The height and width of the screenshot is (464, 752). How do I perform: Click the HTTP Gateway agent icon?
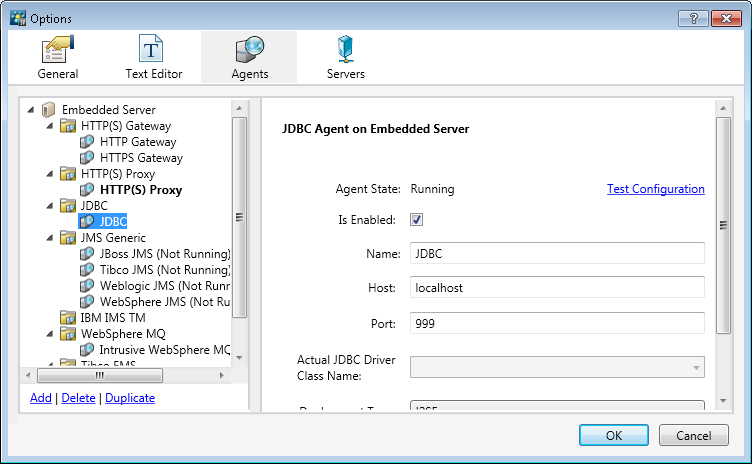(x=87, y=142)
